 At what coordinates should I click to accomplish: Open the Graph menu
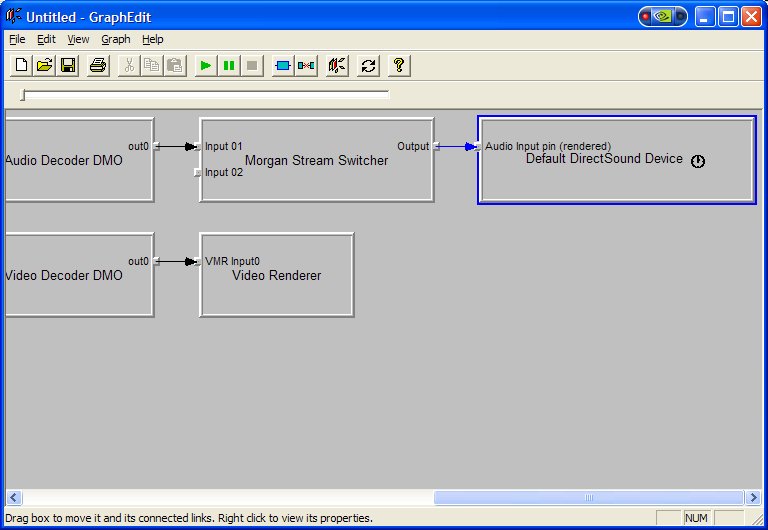[x=116, y=39]
